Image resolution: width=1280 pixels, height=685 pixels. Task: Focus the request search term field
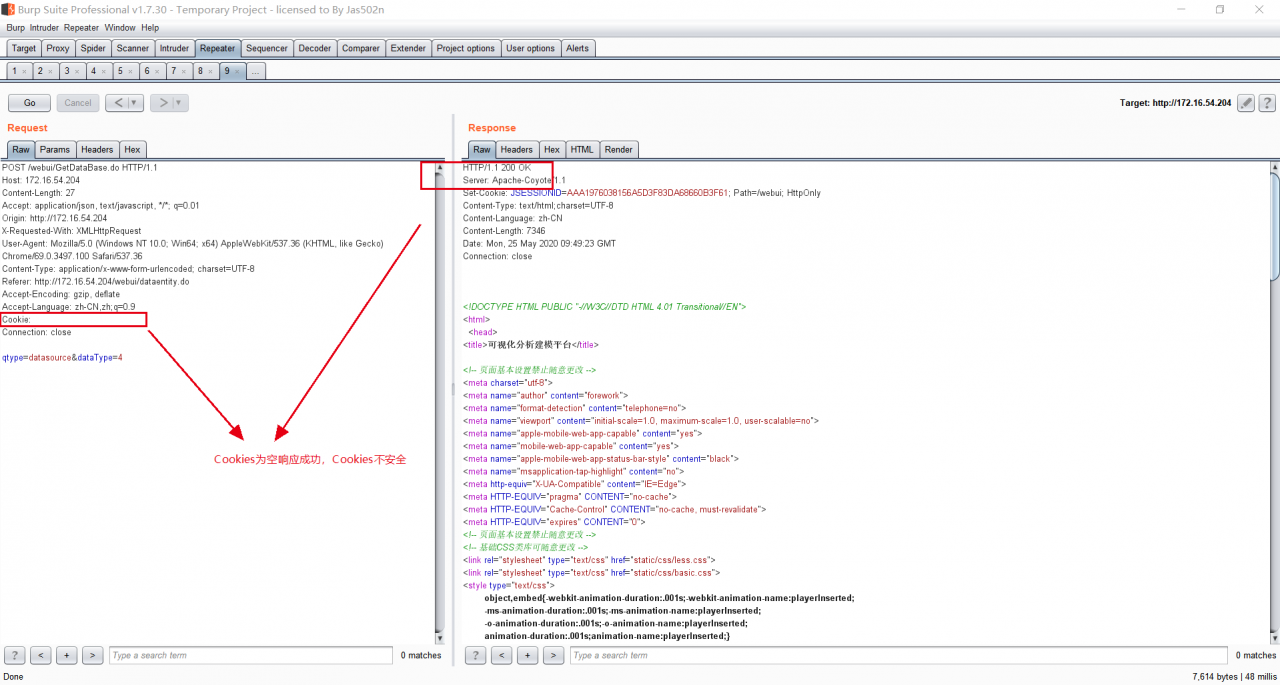click(x=250, y=655)
